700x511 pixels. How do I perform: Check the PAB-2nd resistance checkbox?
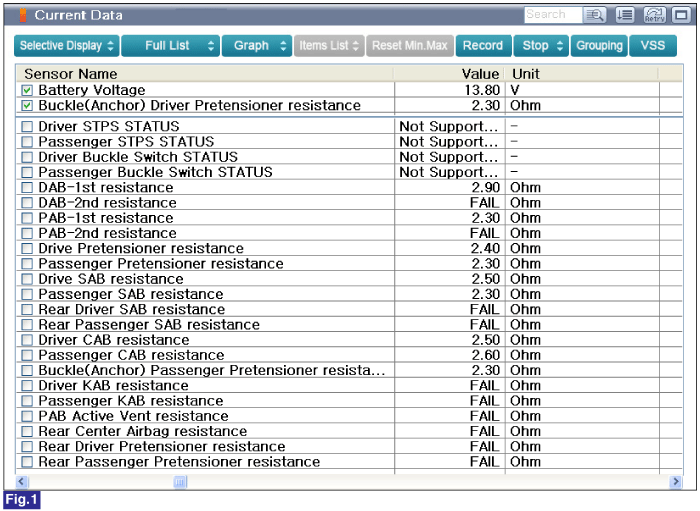(27, 233)
